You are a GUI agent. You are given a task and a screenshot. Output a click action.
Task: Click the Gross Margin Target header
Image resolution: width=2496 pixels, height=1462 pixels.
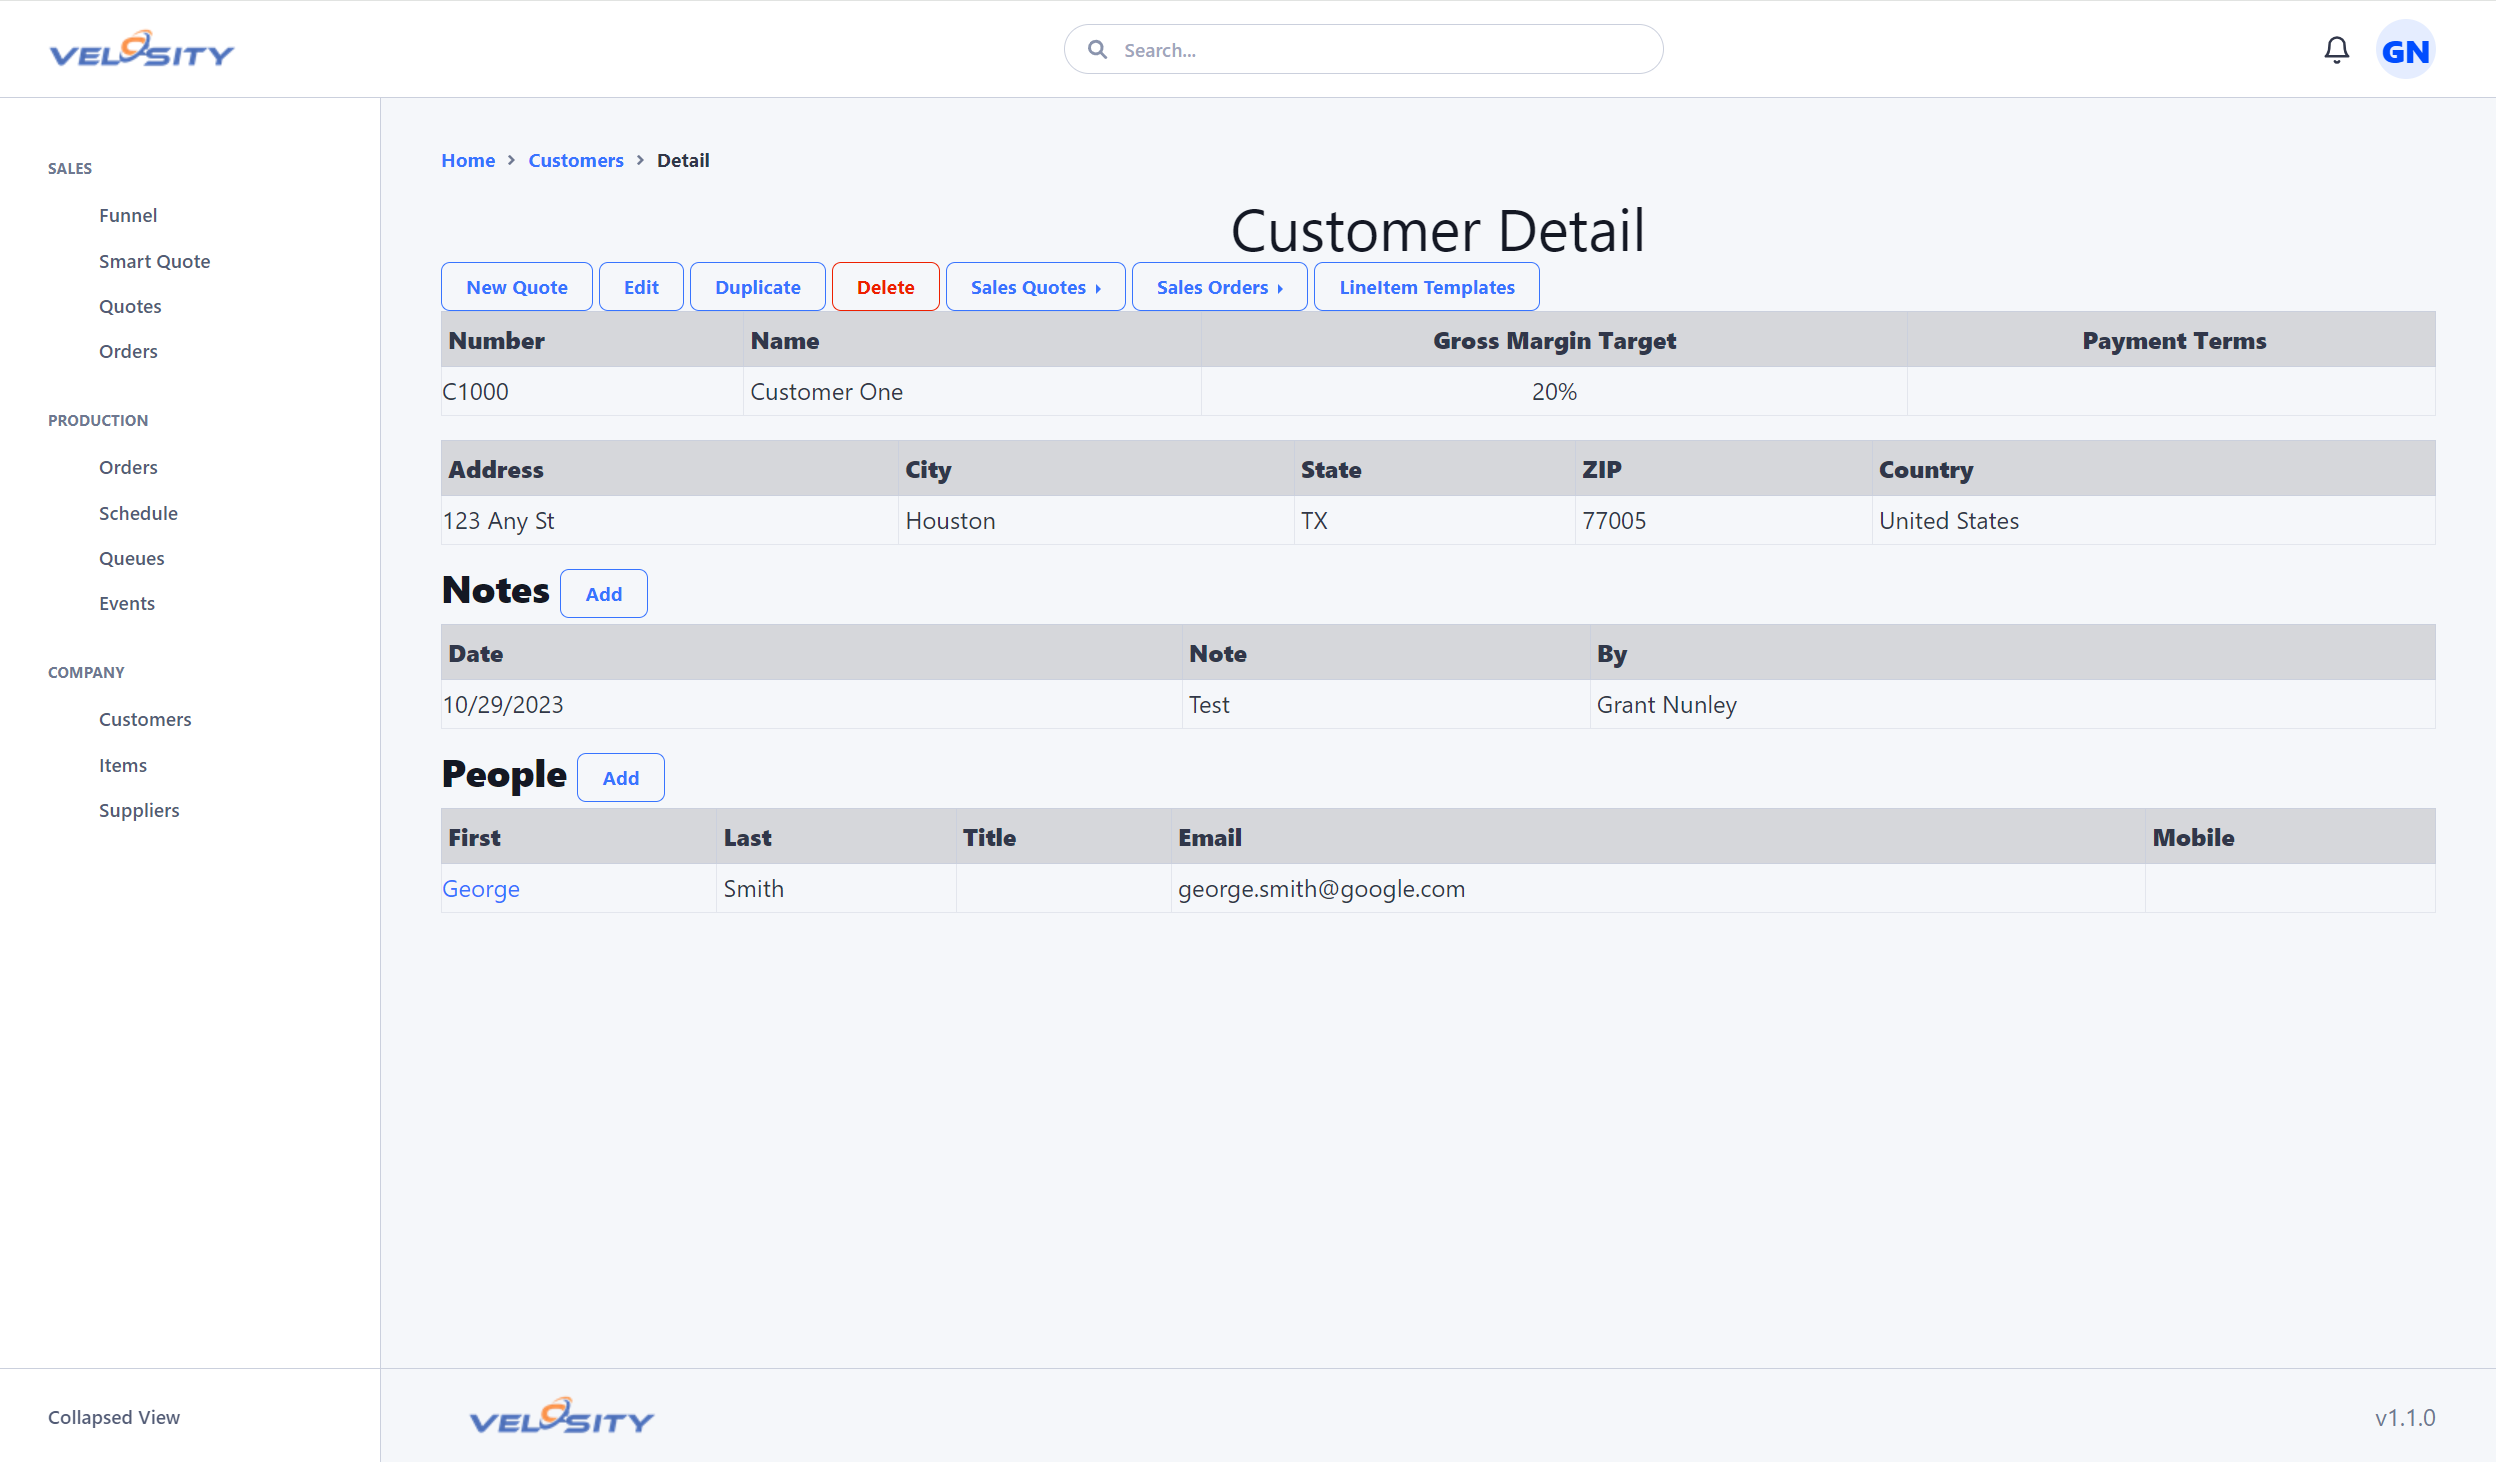(1554, 341)
